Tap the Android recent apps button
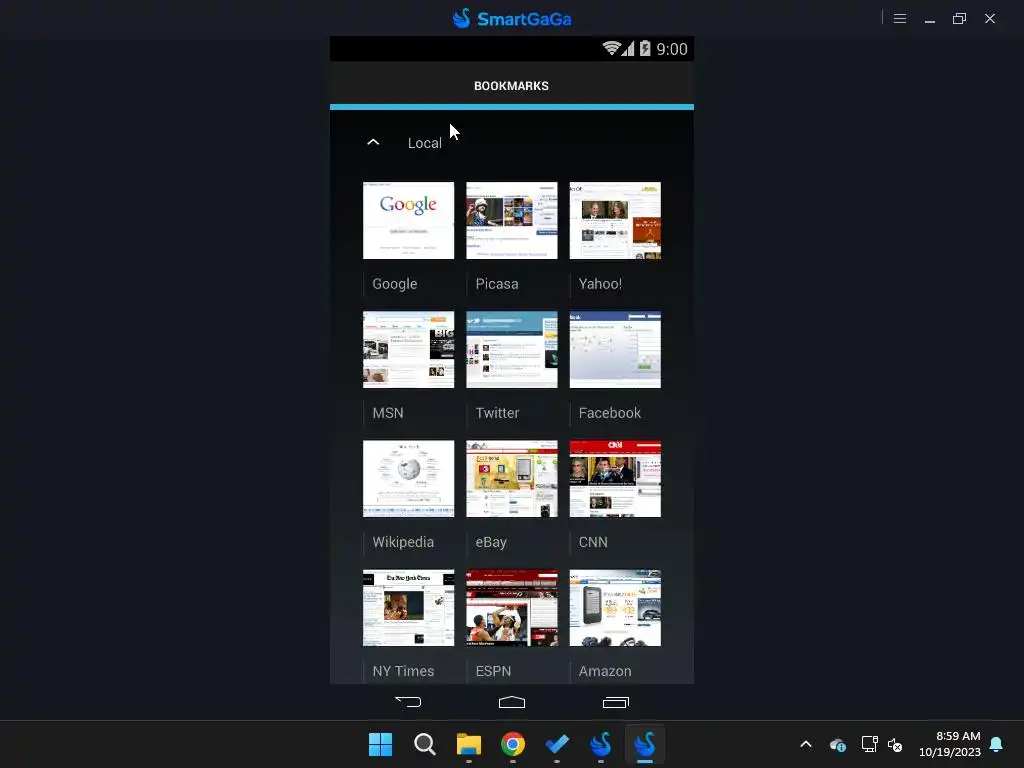Image resolution: width=1024 pixels, height=768 pixels. pos(615,702)
